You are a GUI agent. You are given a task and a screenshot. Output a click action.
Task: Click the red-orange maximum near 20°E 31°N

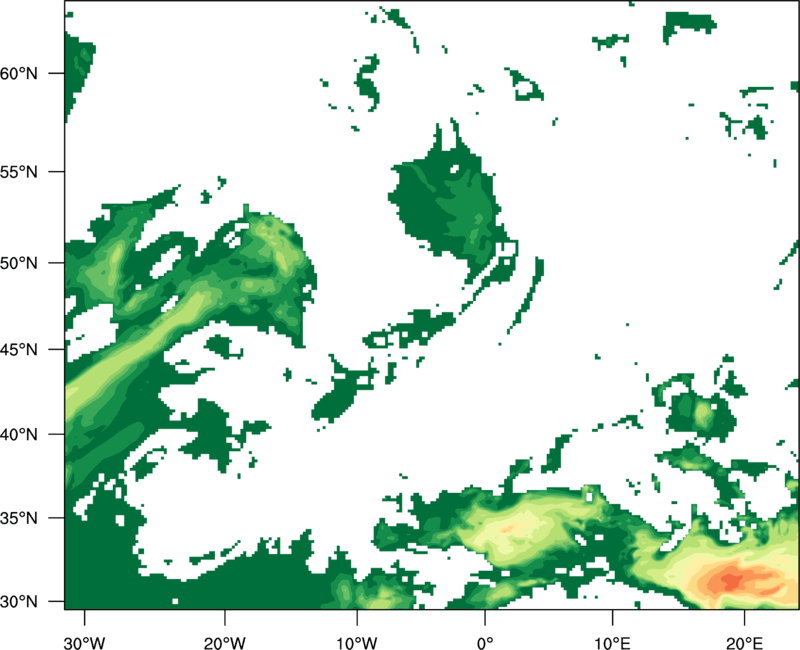tap(734, 581)
